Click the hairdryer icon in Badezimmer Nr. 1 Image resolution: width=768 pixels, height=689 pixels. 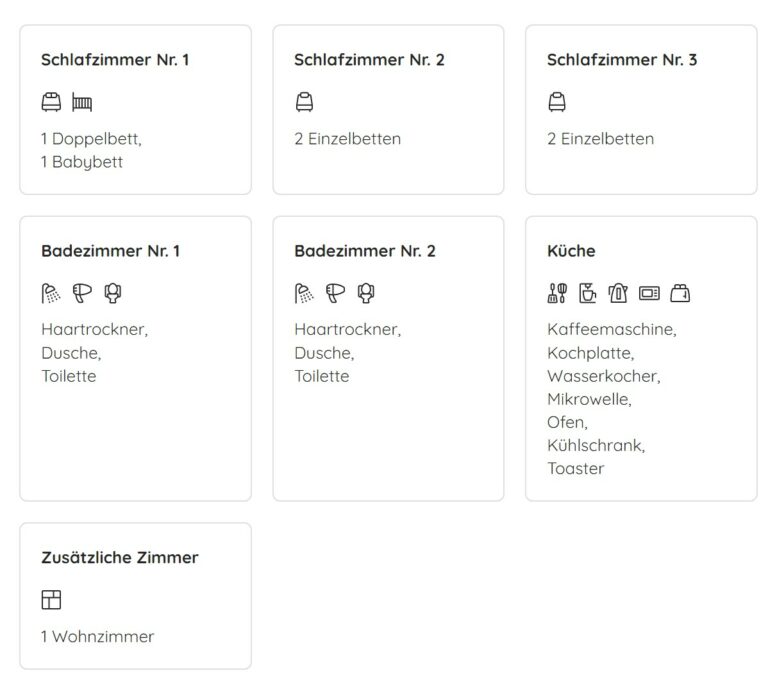tap(82, 293)
